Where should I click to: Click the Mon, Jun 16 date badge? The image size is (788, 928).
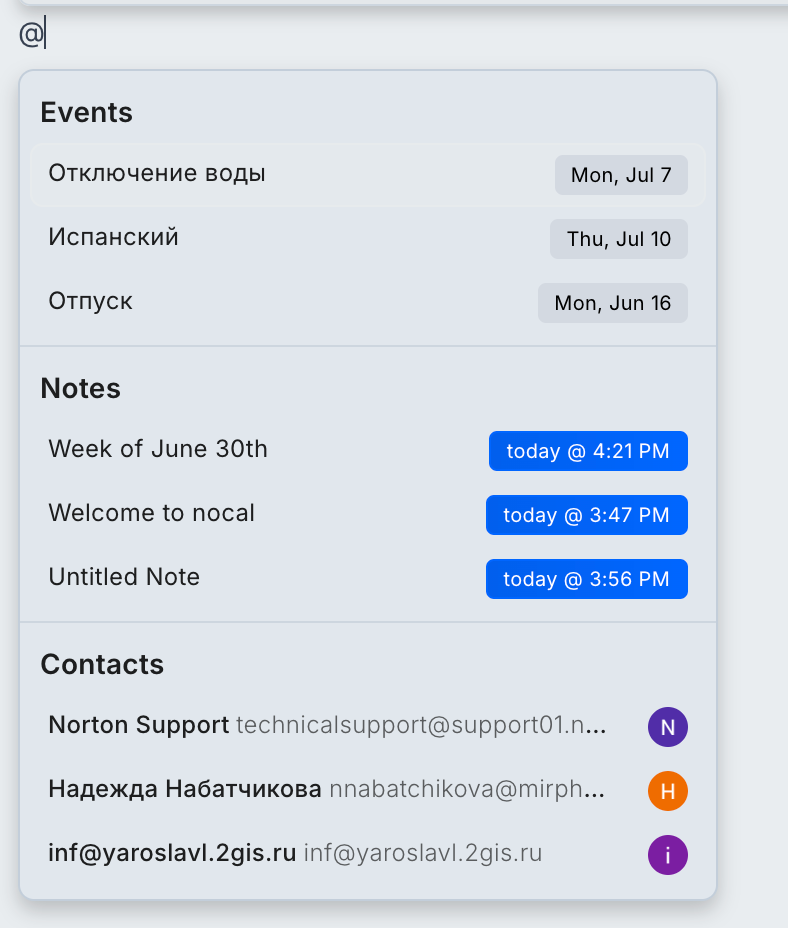[x=613, y=303]
